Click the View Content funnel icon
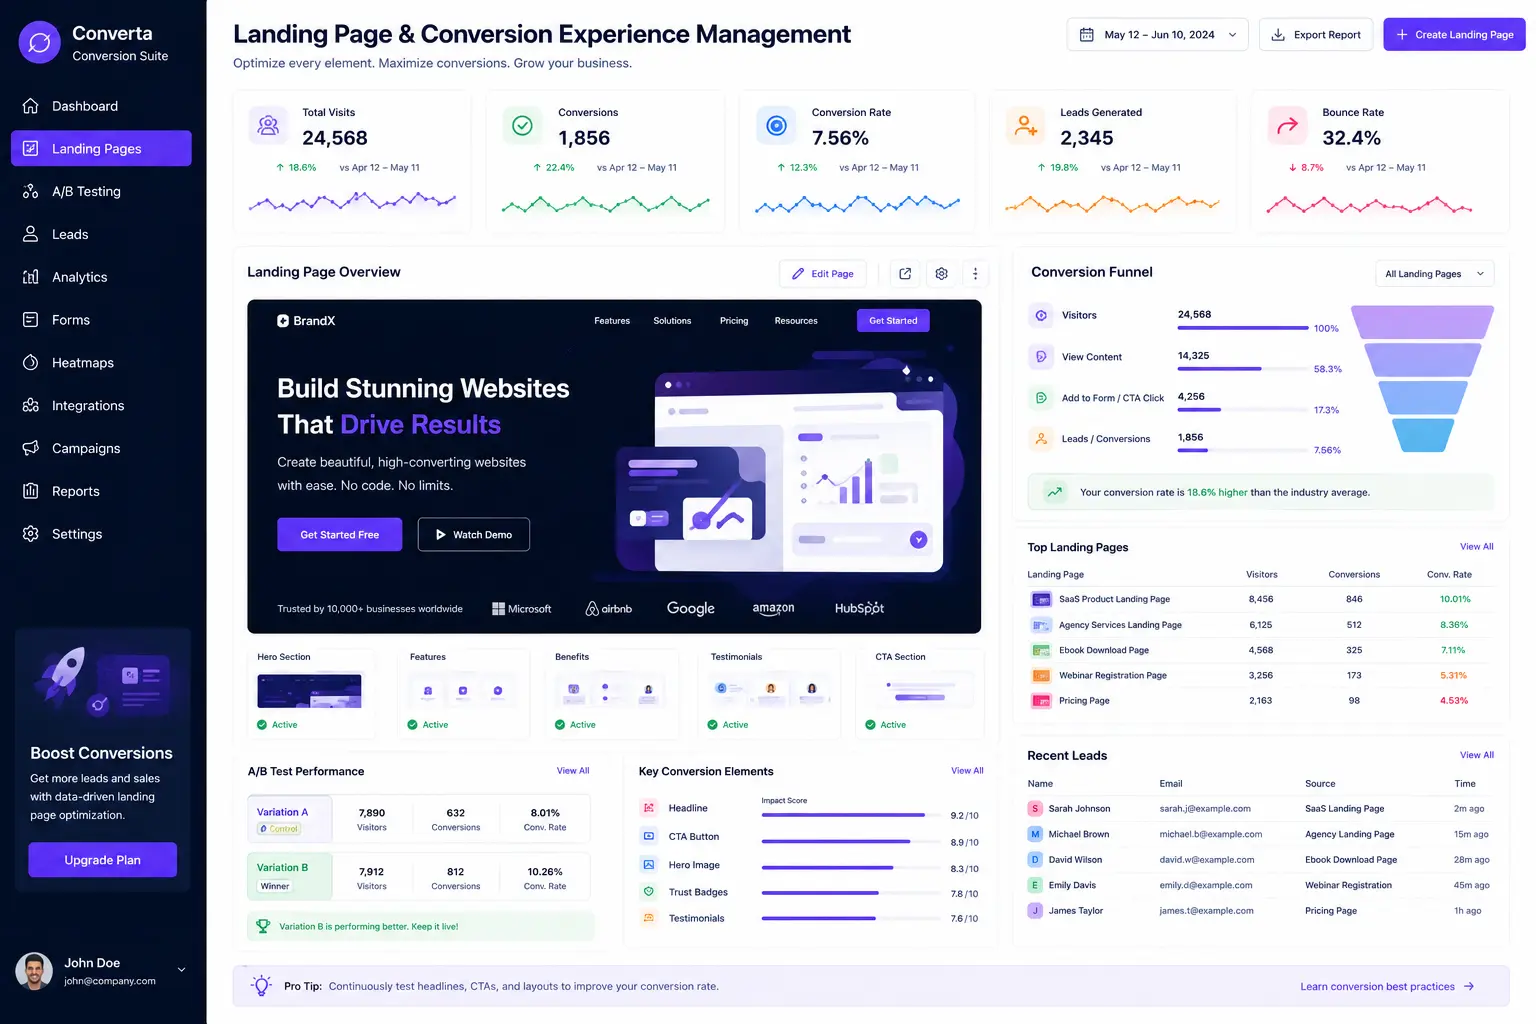Image resolution: width=1536 pixels, height=1024 pixels. point(1041,356)
